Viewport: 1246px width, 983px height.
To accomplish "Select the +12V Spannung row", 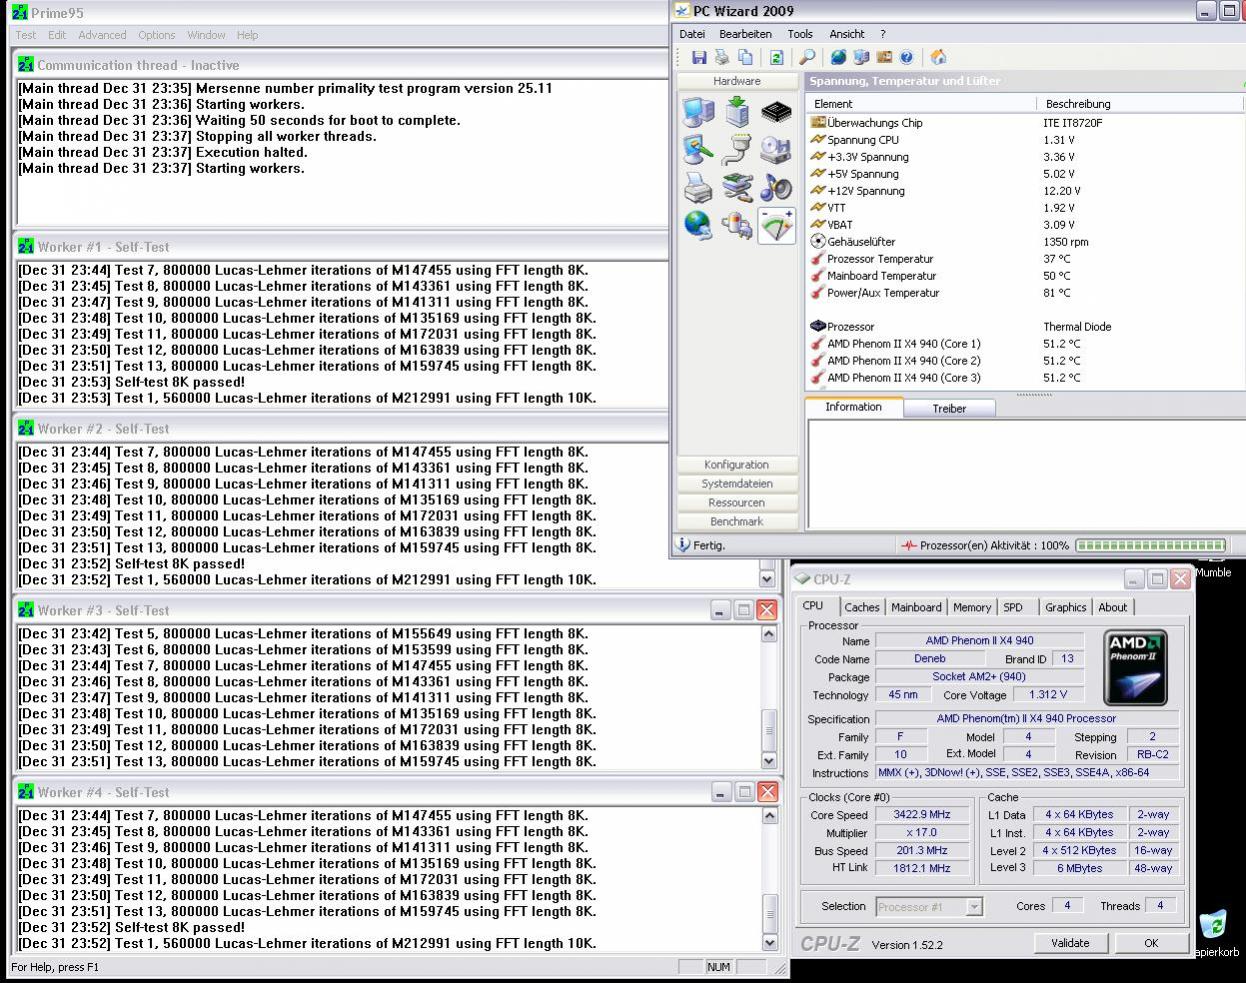I will coord(1025,191).
